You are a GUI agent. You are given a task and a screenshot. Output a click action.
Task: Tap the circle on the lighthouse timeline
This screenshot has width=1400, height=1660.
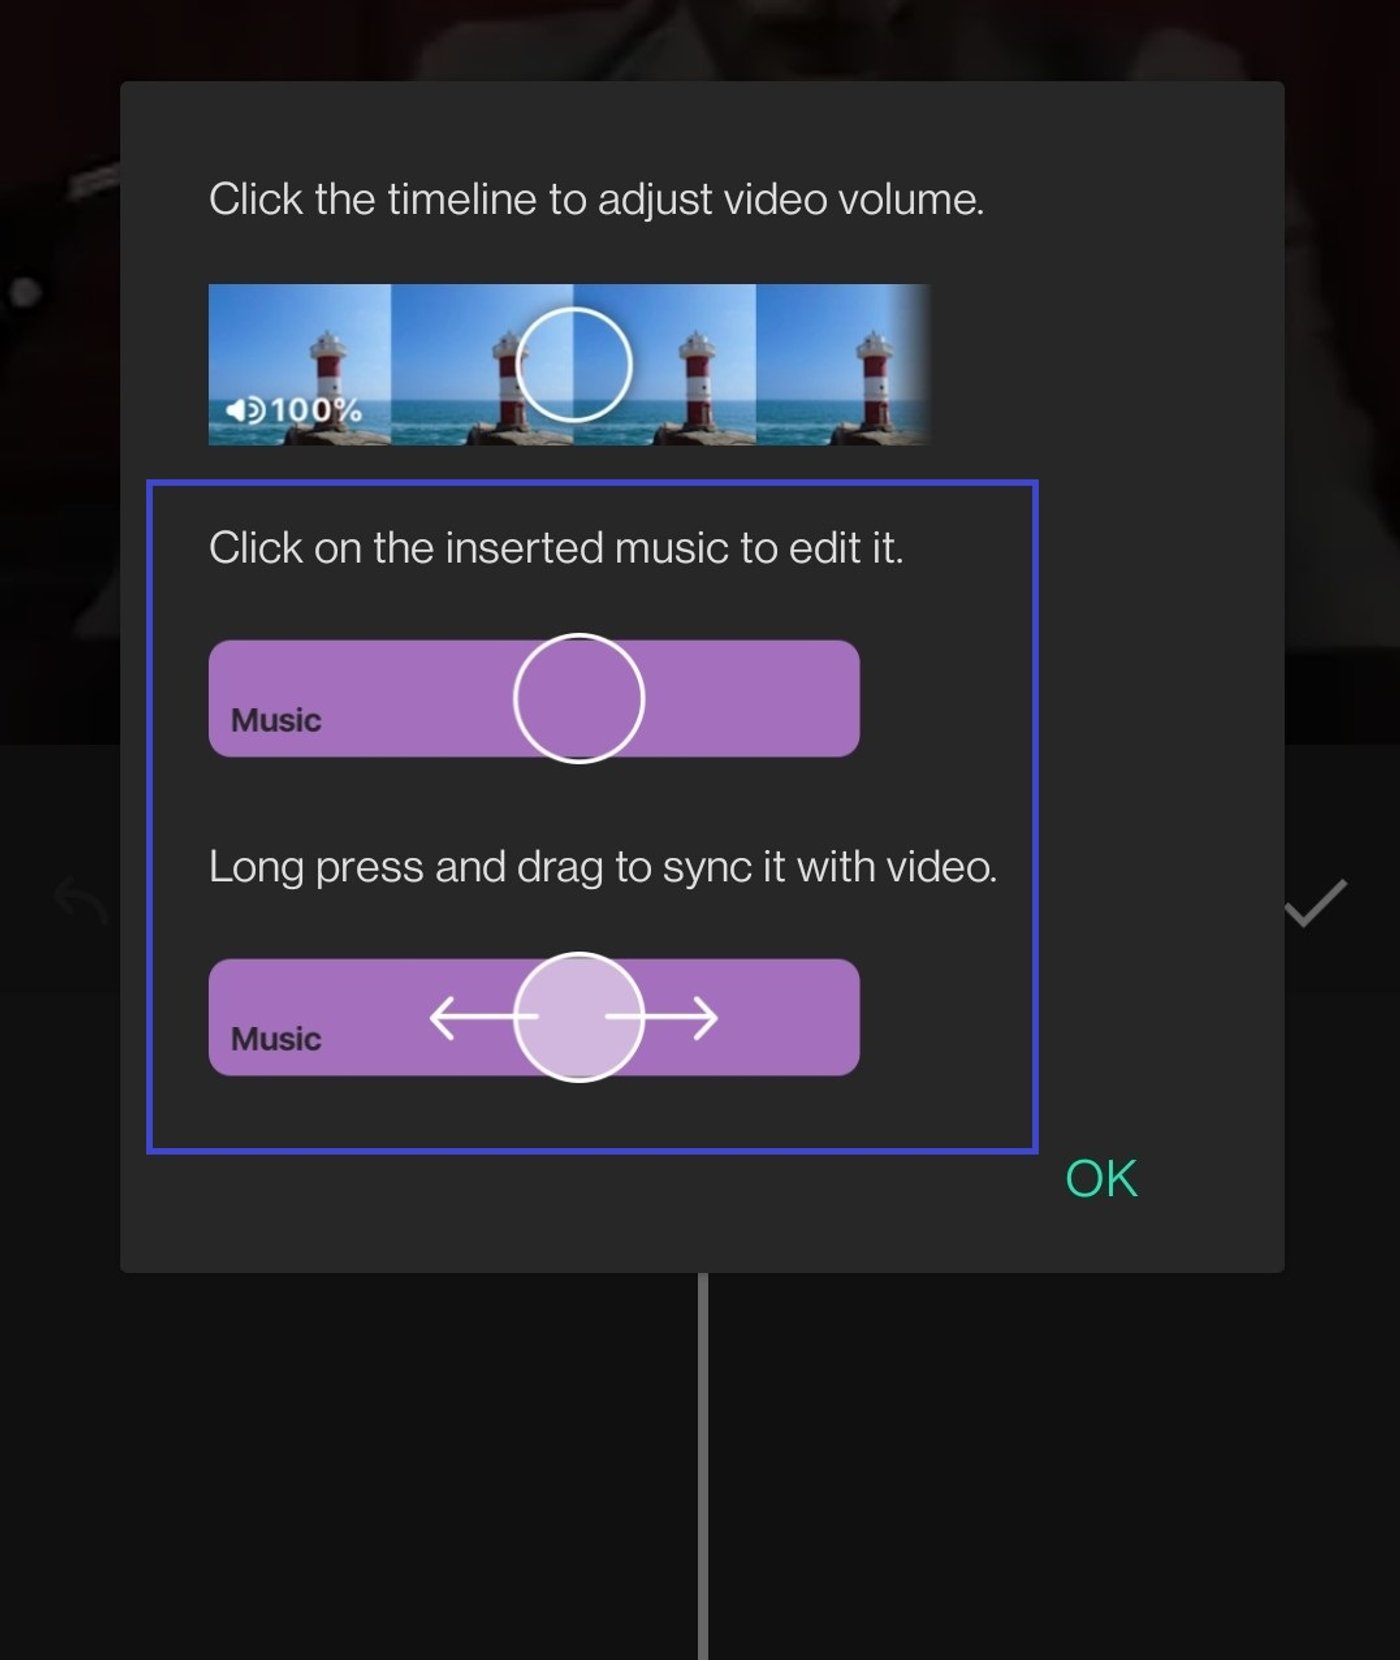(x=574, y=365)
